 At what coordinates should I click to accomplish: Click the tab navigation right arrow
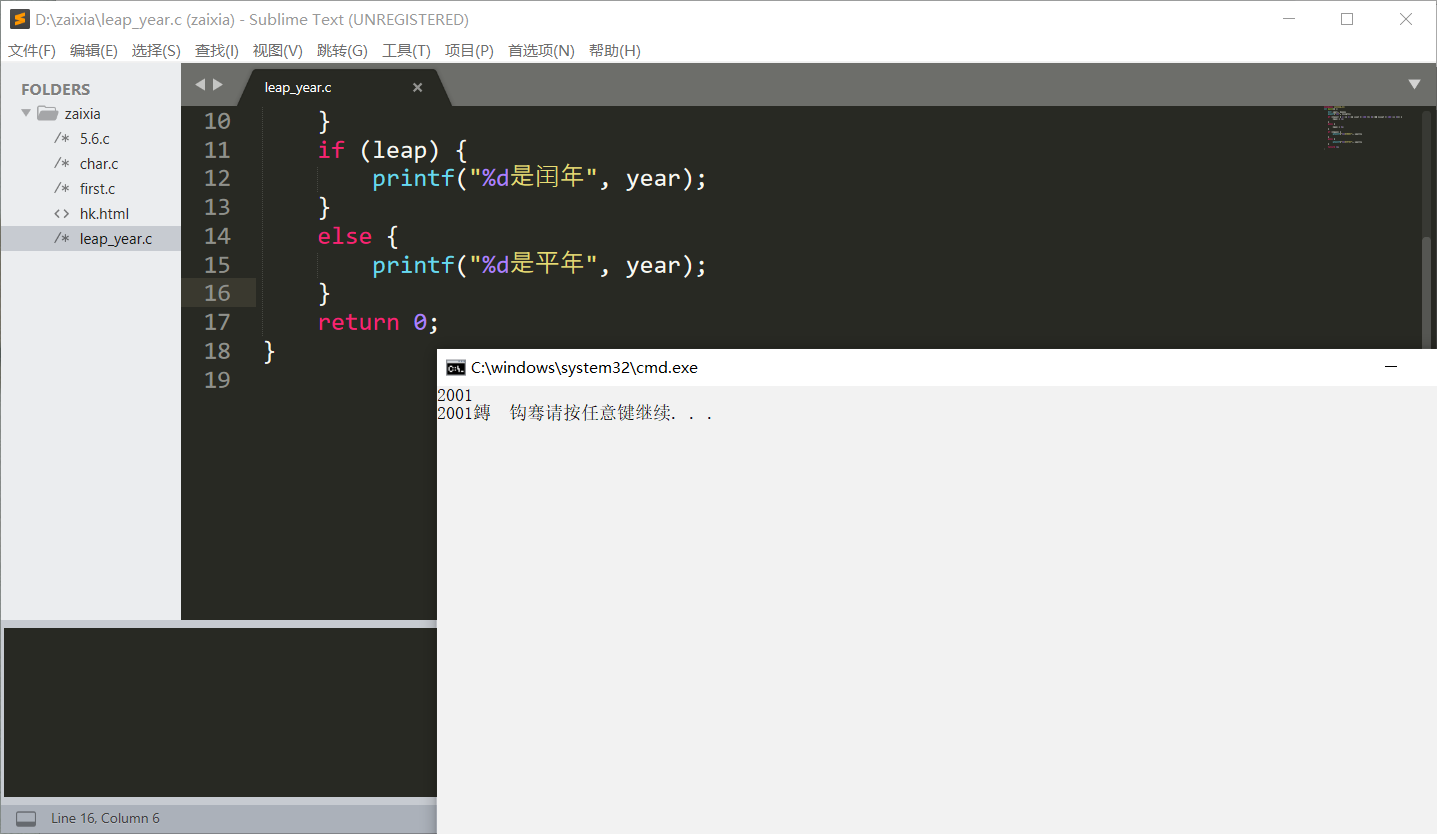click(x=218, y=85)
